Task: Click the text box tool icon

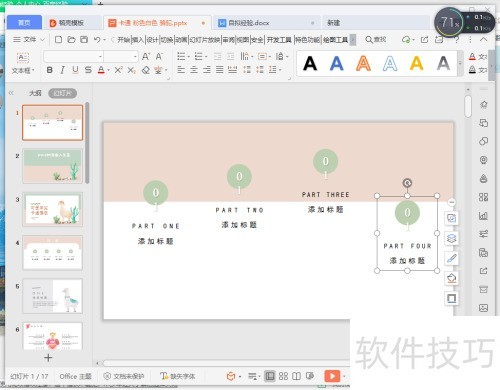Action: (x=23, y=58)
